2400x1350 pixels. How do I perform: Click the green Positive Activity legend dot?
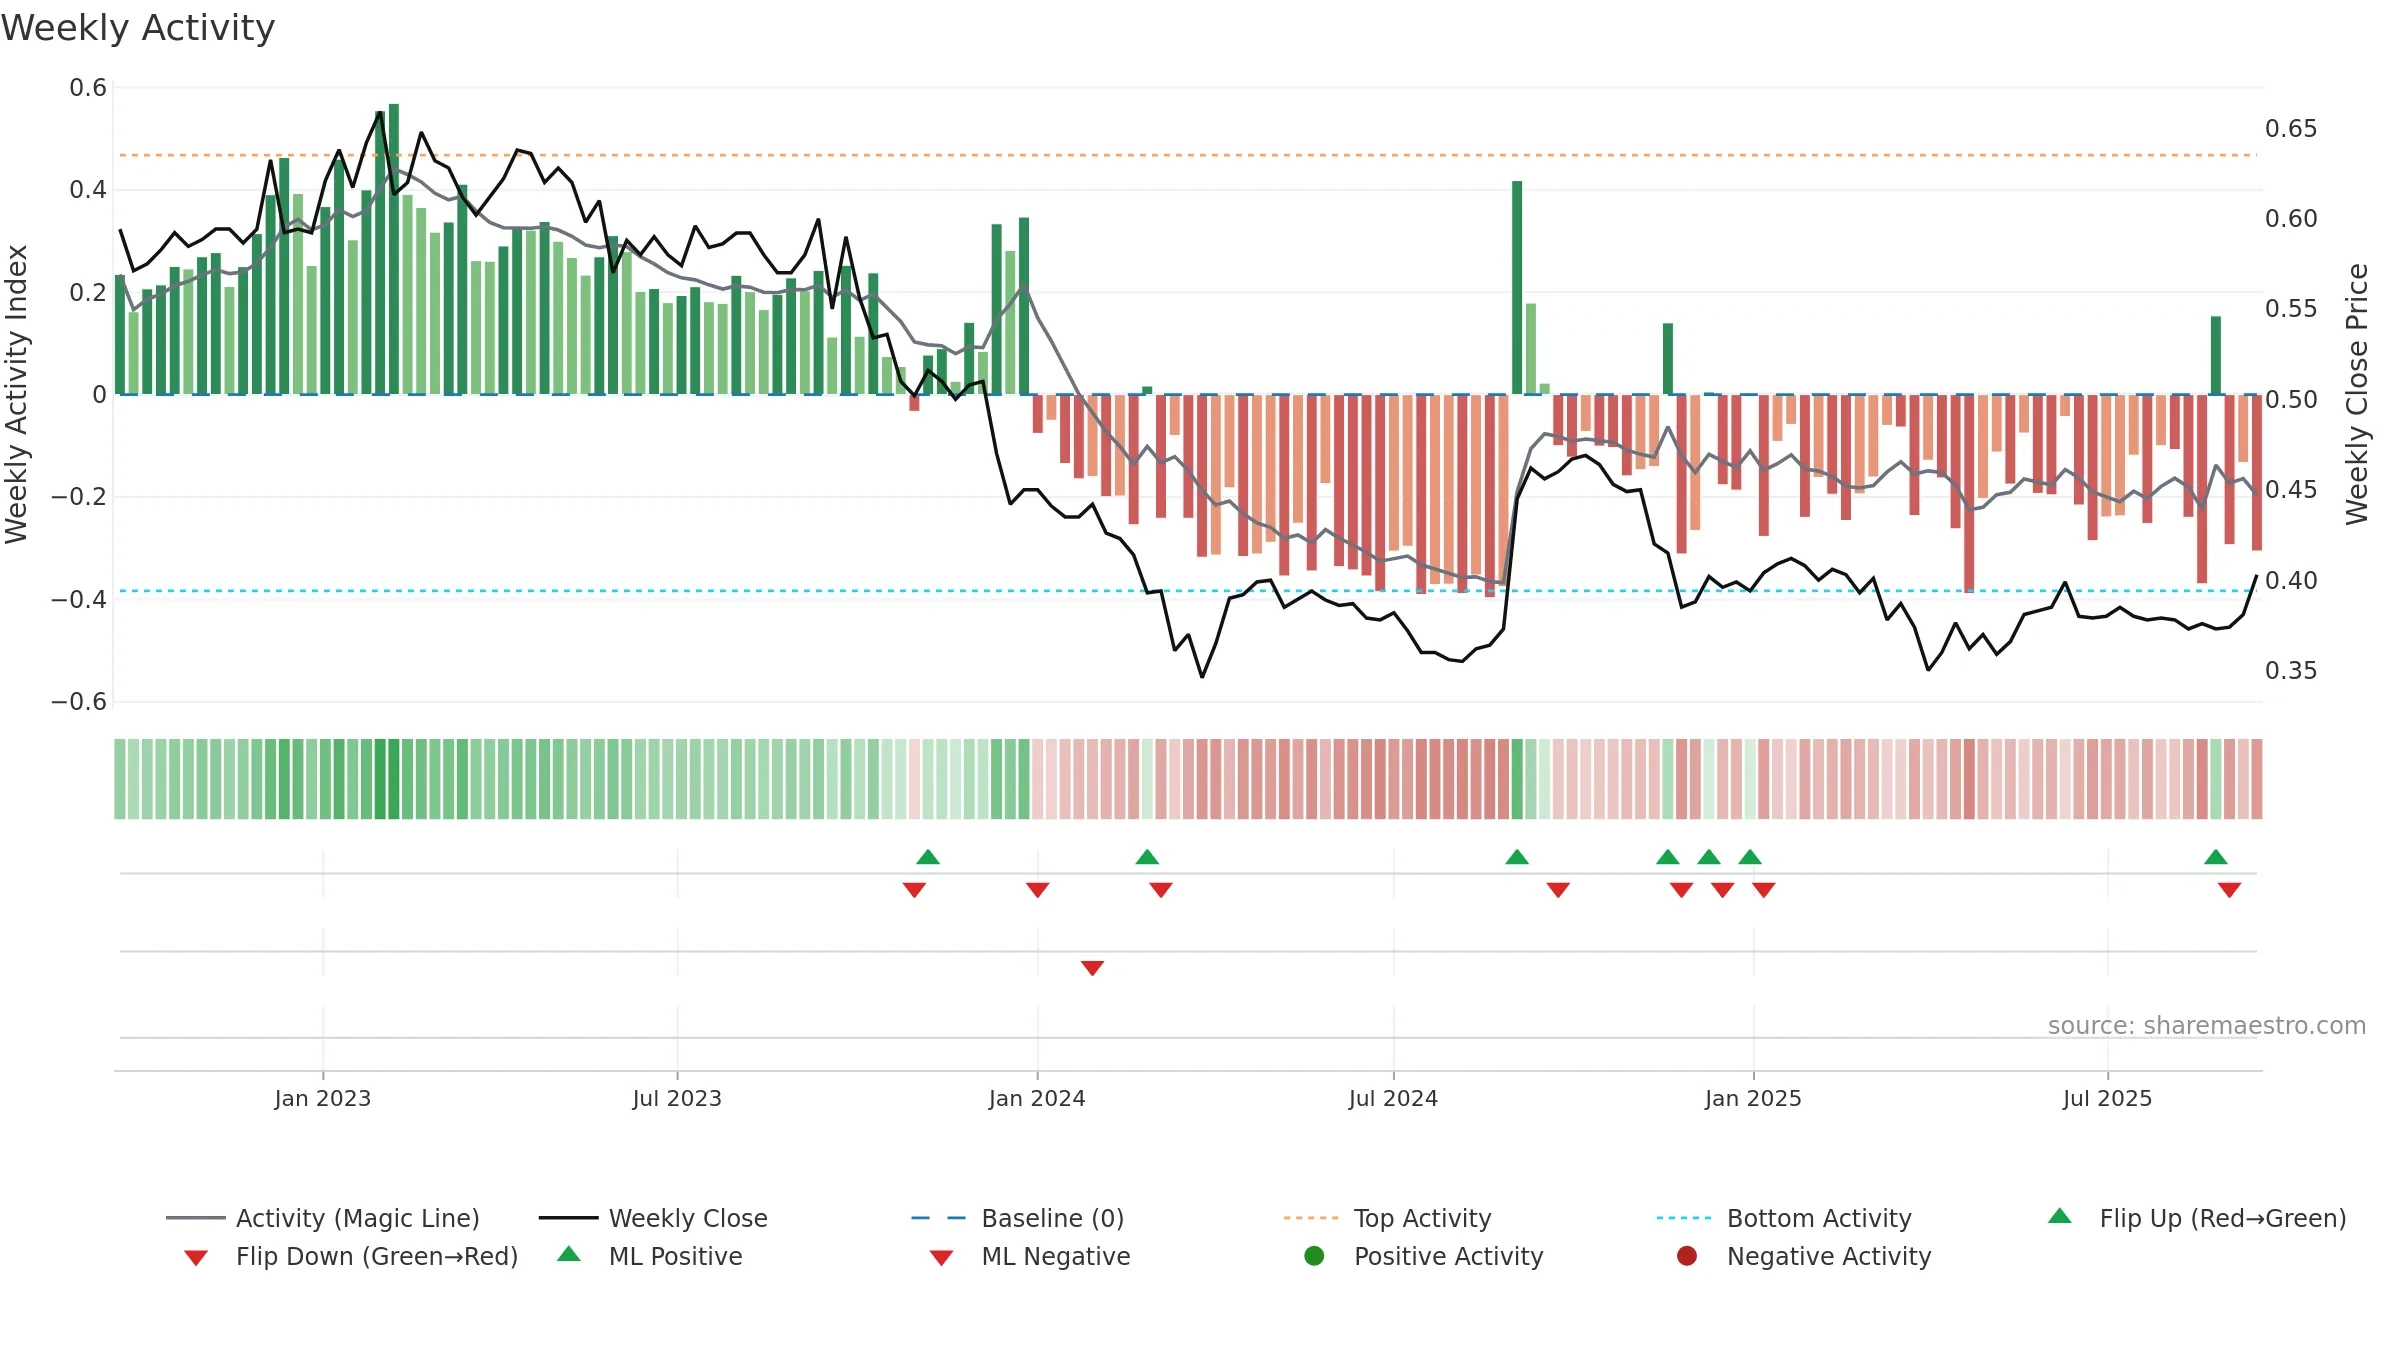1315,1256
